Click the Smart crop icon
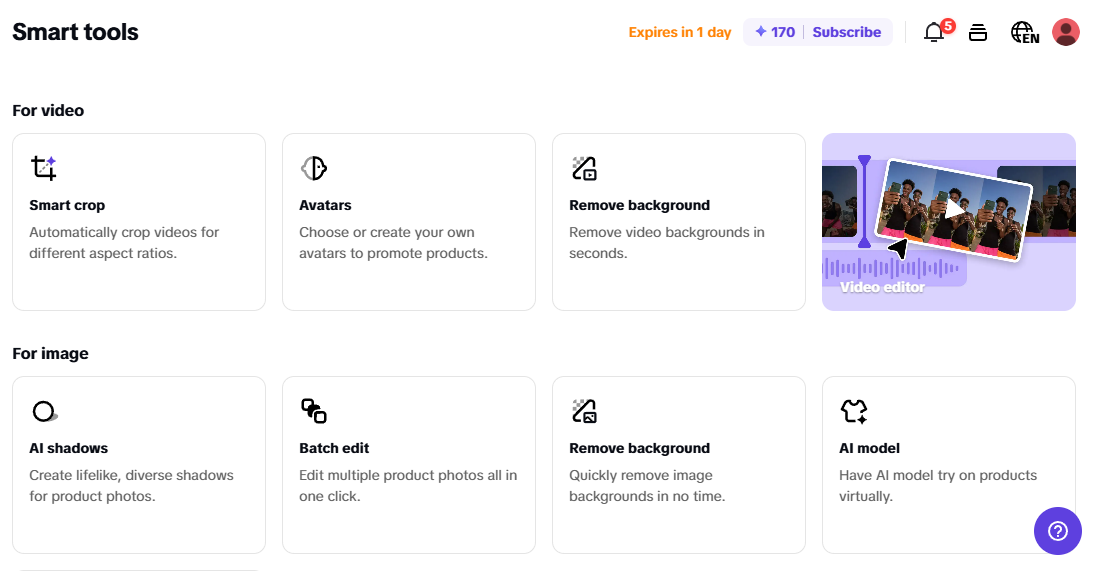This screenshot has width=1096, height=571. (43, 168)
